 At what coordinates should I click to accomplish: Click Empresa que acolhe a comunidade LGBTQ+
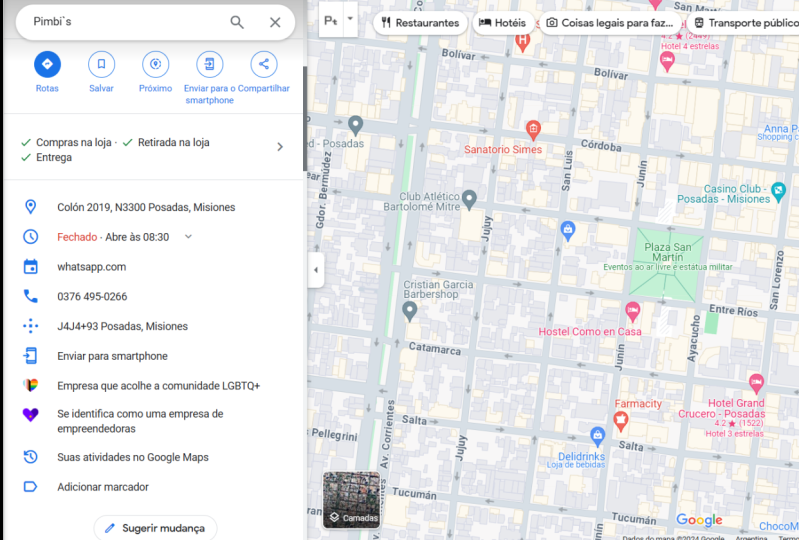click(158, 386)
